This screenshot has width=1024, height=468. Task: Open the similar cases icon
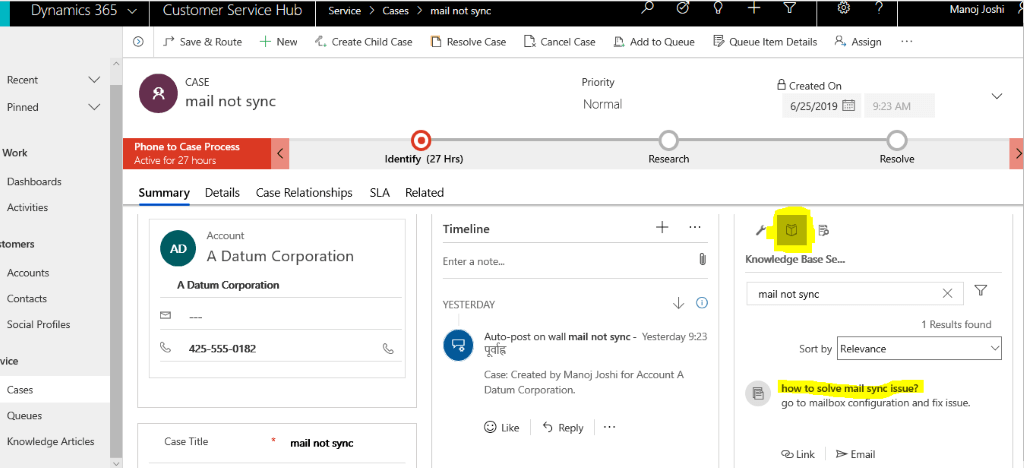click(x=823, y=230)
